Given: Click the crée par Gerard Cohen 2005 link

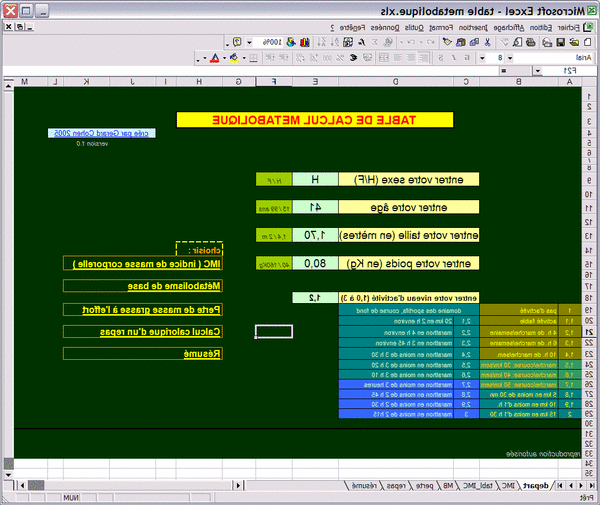Looking at the screenshot, I should pos(101,133).
